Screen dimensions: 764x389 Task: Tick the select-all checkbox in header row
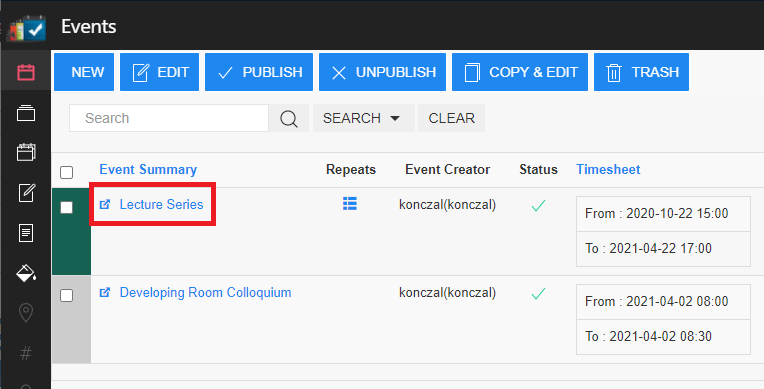[67, 173]
